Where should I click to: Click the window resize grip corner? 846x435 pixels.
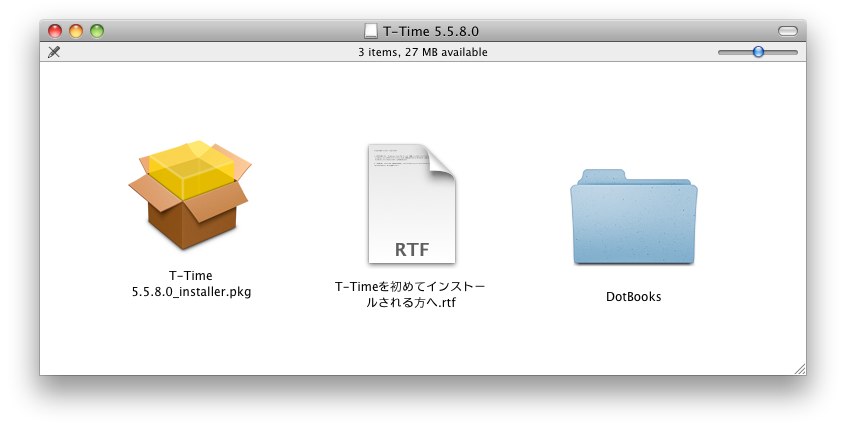tap(800, 369)
